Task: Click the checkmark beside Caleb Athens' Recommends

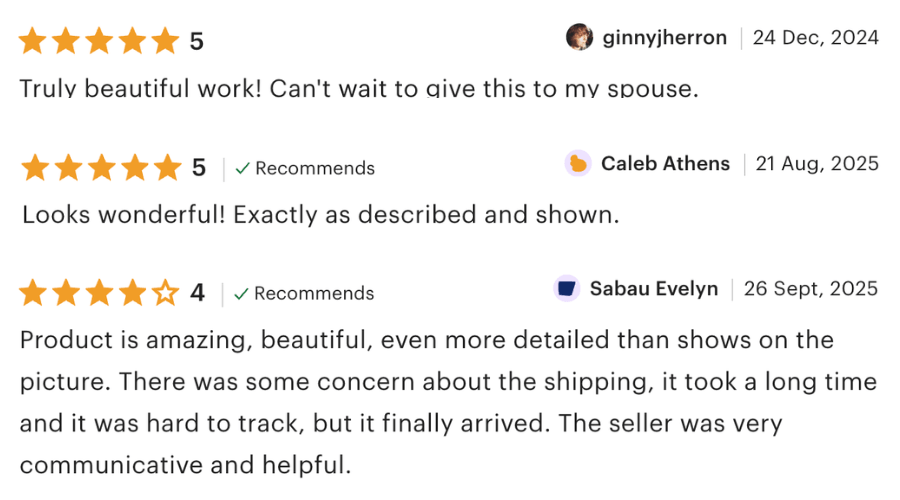Action: pyautogui.click(x=242, y=169)
